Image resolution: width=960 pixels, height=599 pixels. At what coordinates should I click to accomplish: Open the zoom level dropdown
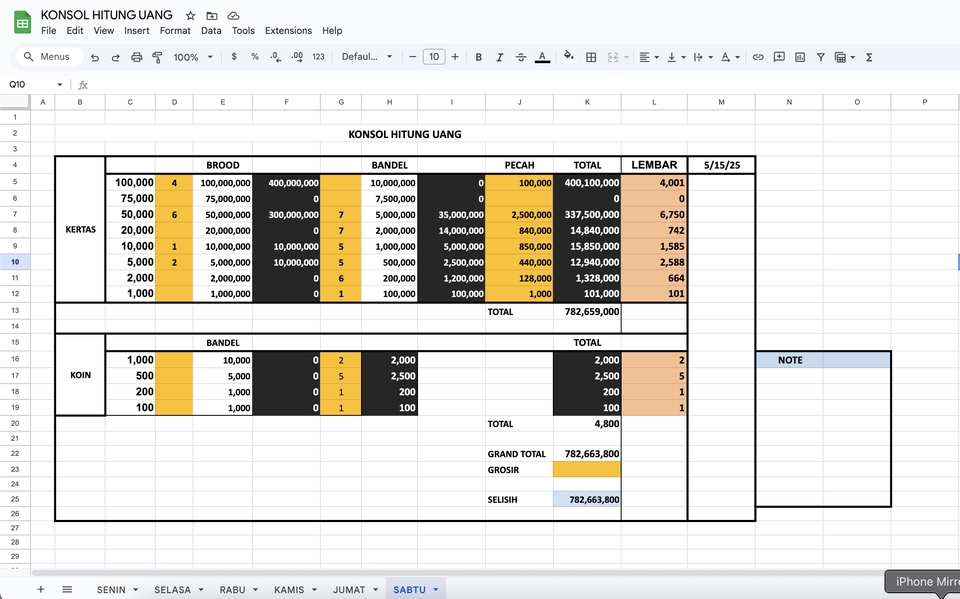click(190, 57)
